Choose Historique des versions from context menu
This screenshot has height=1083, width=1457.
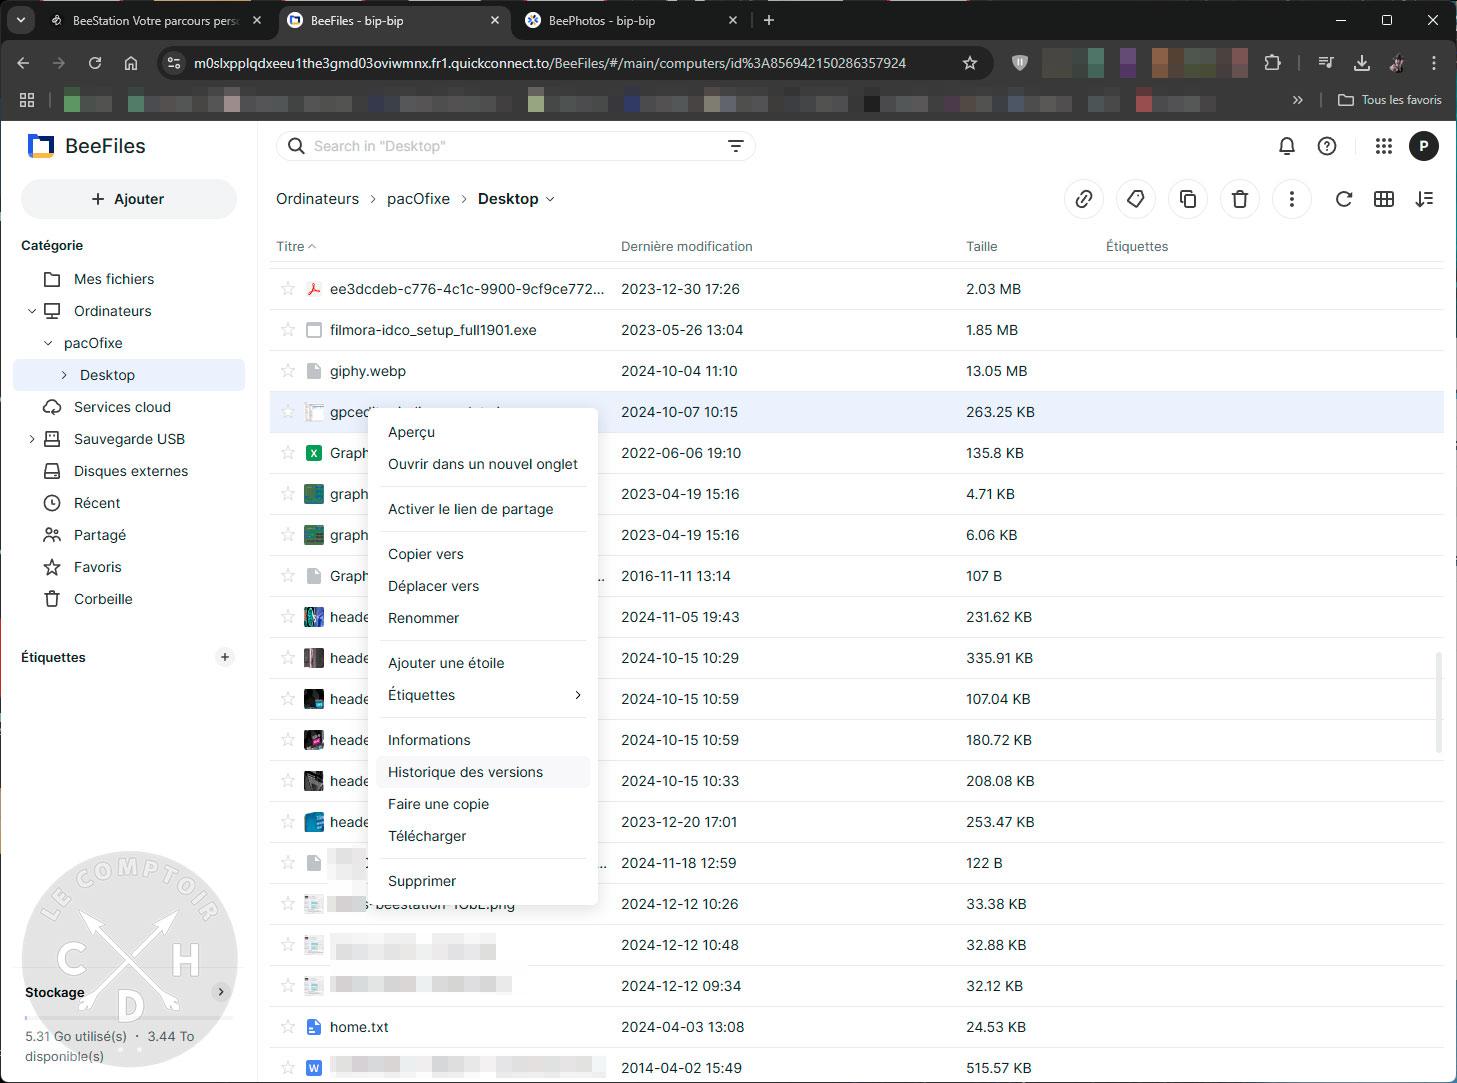[465, 772]
